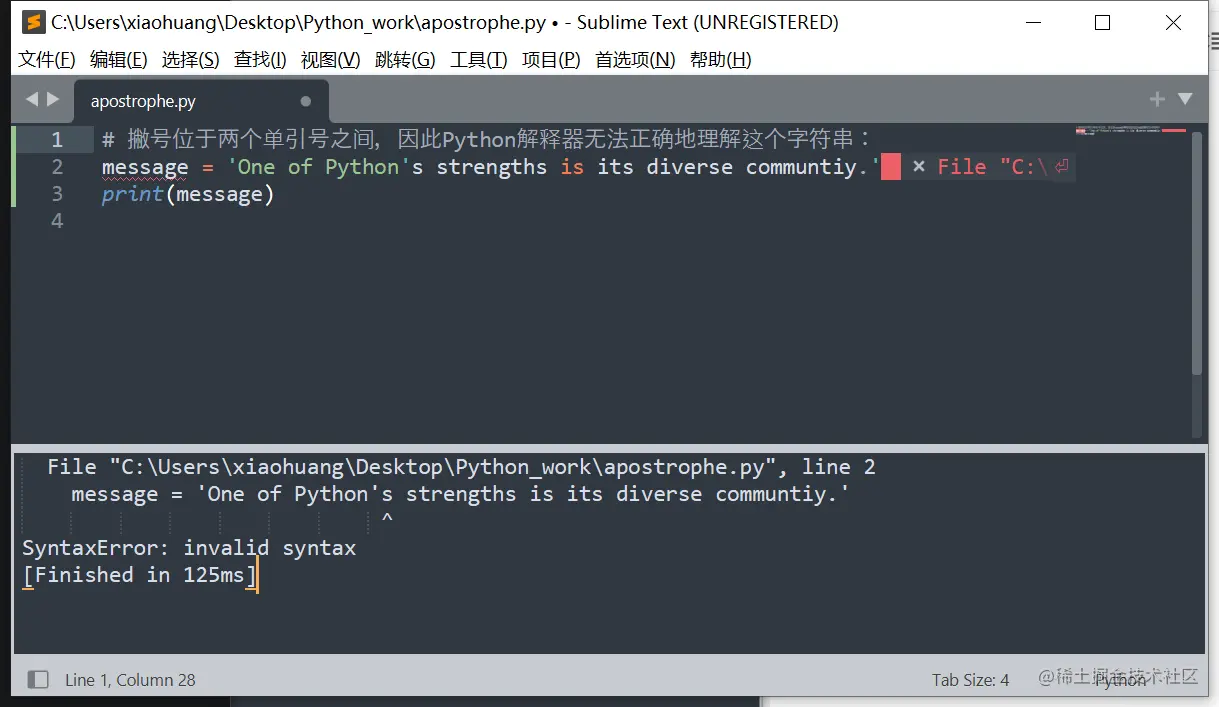Open the 工具(T) menu
The width and height of the screenshot is (1219, 707).
point(478,60)
